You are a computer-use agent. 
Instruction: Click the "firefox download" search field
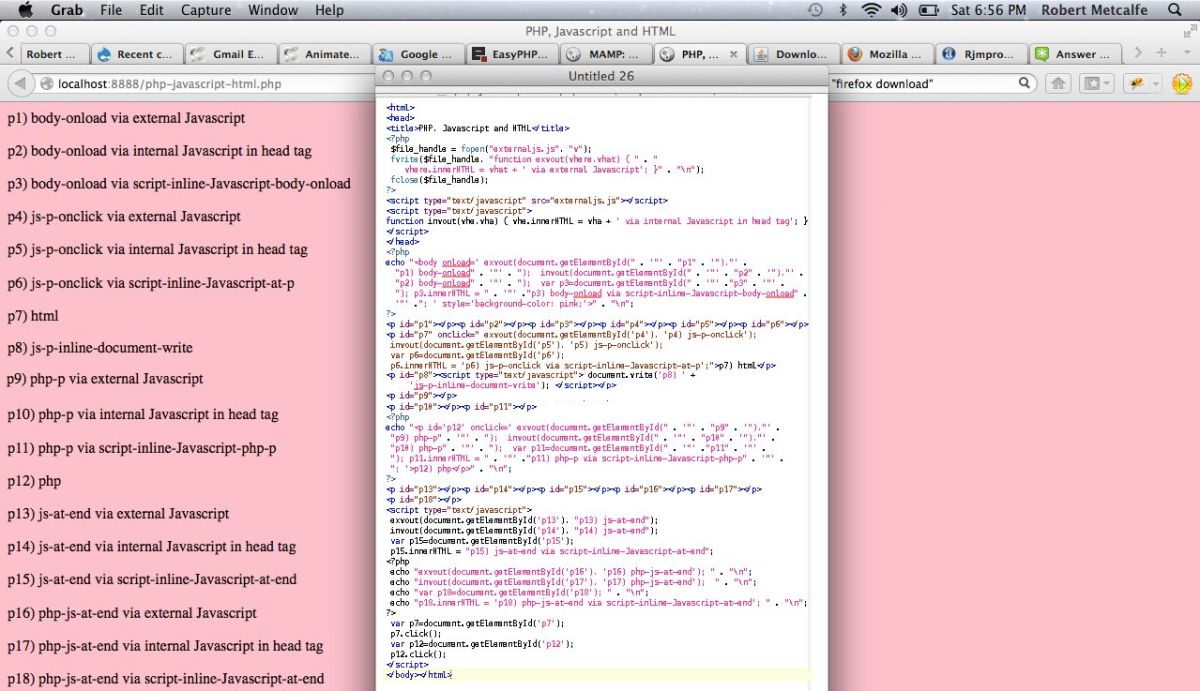933,84
